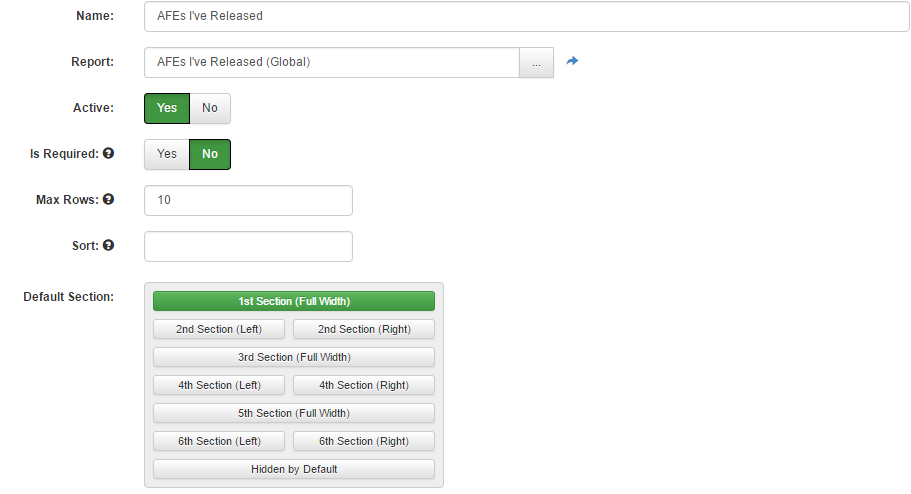Image resolution: width=911 pixels, height=494 pixels.
Task: Select 3rd Section (Full Width)
Action: tap(294, 357)
